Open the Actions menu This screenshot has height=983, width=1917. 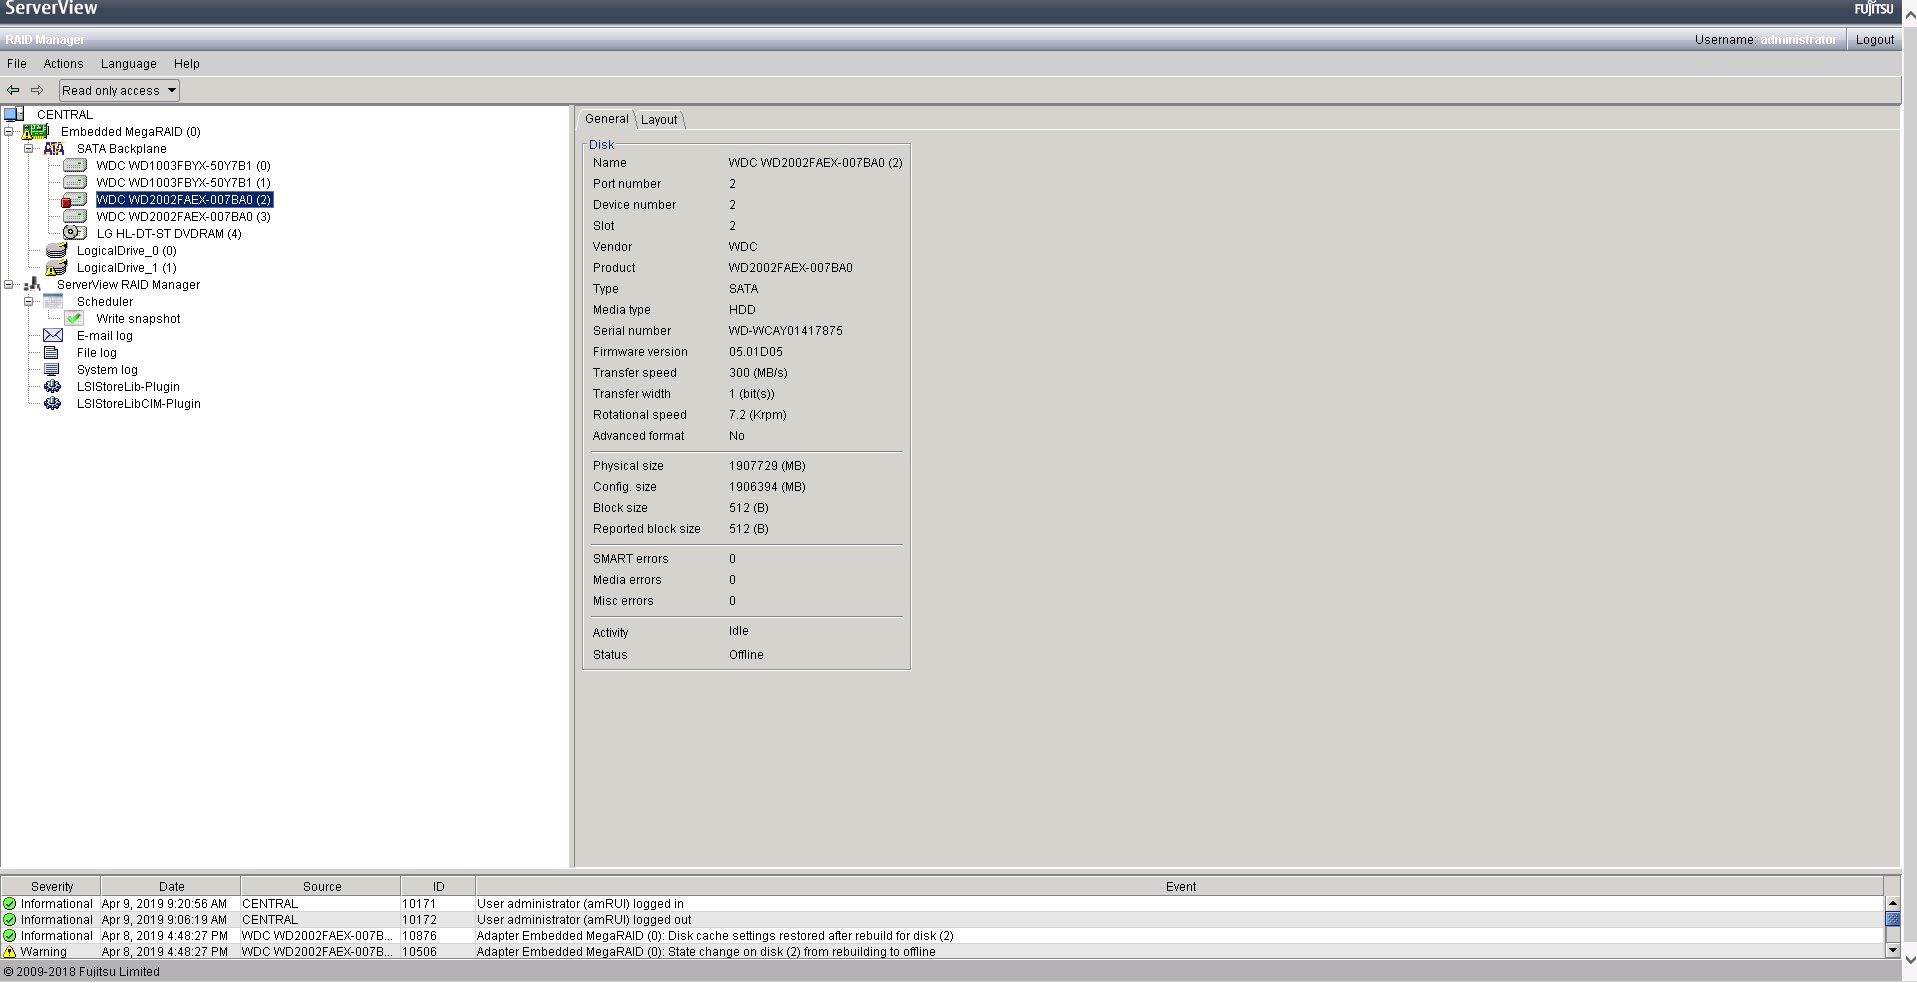tap(63, 63)
